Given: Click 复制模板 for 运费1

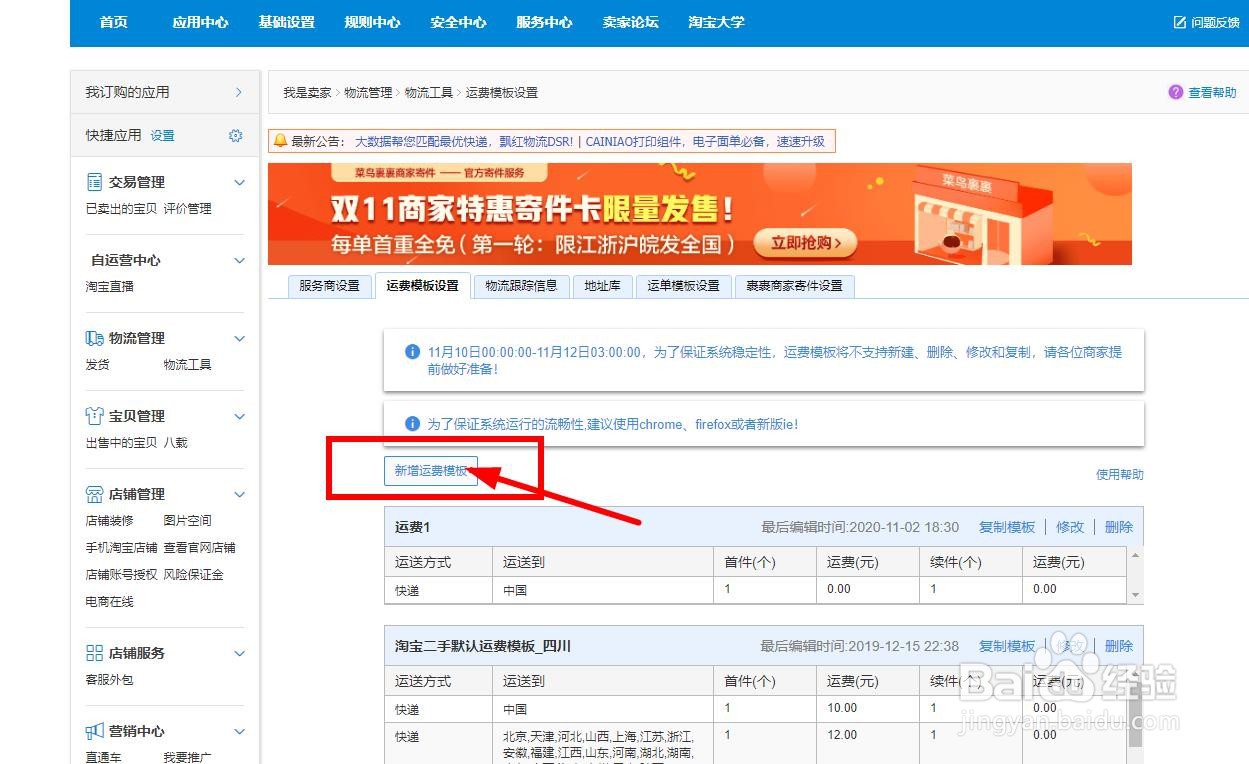Looking at the screenshot, I should pos(1006,527).
